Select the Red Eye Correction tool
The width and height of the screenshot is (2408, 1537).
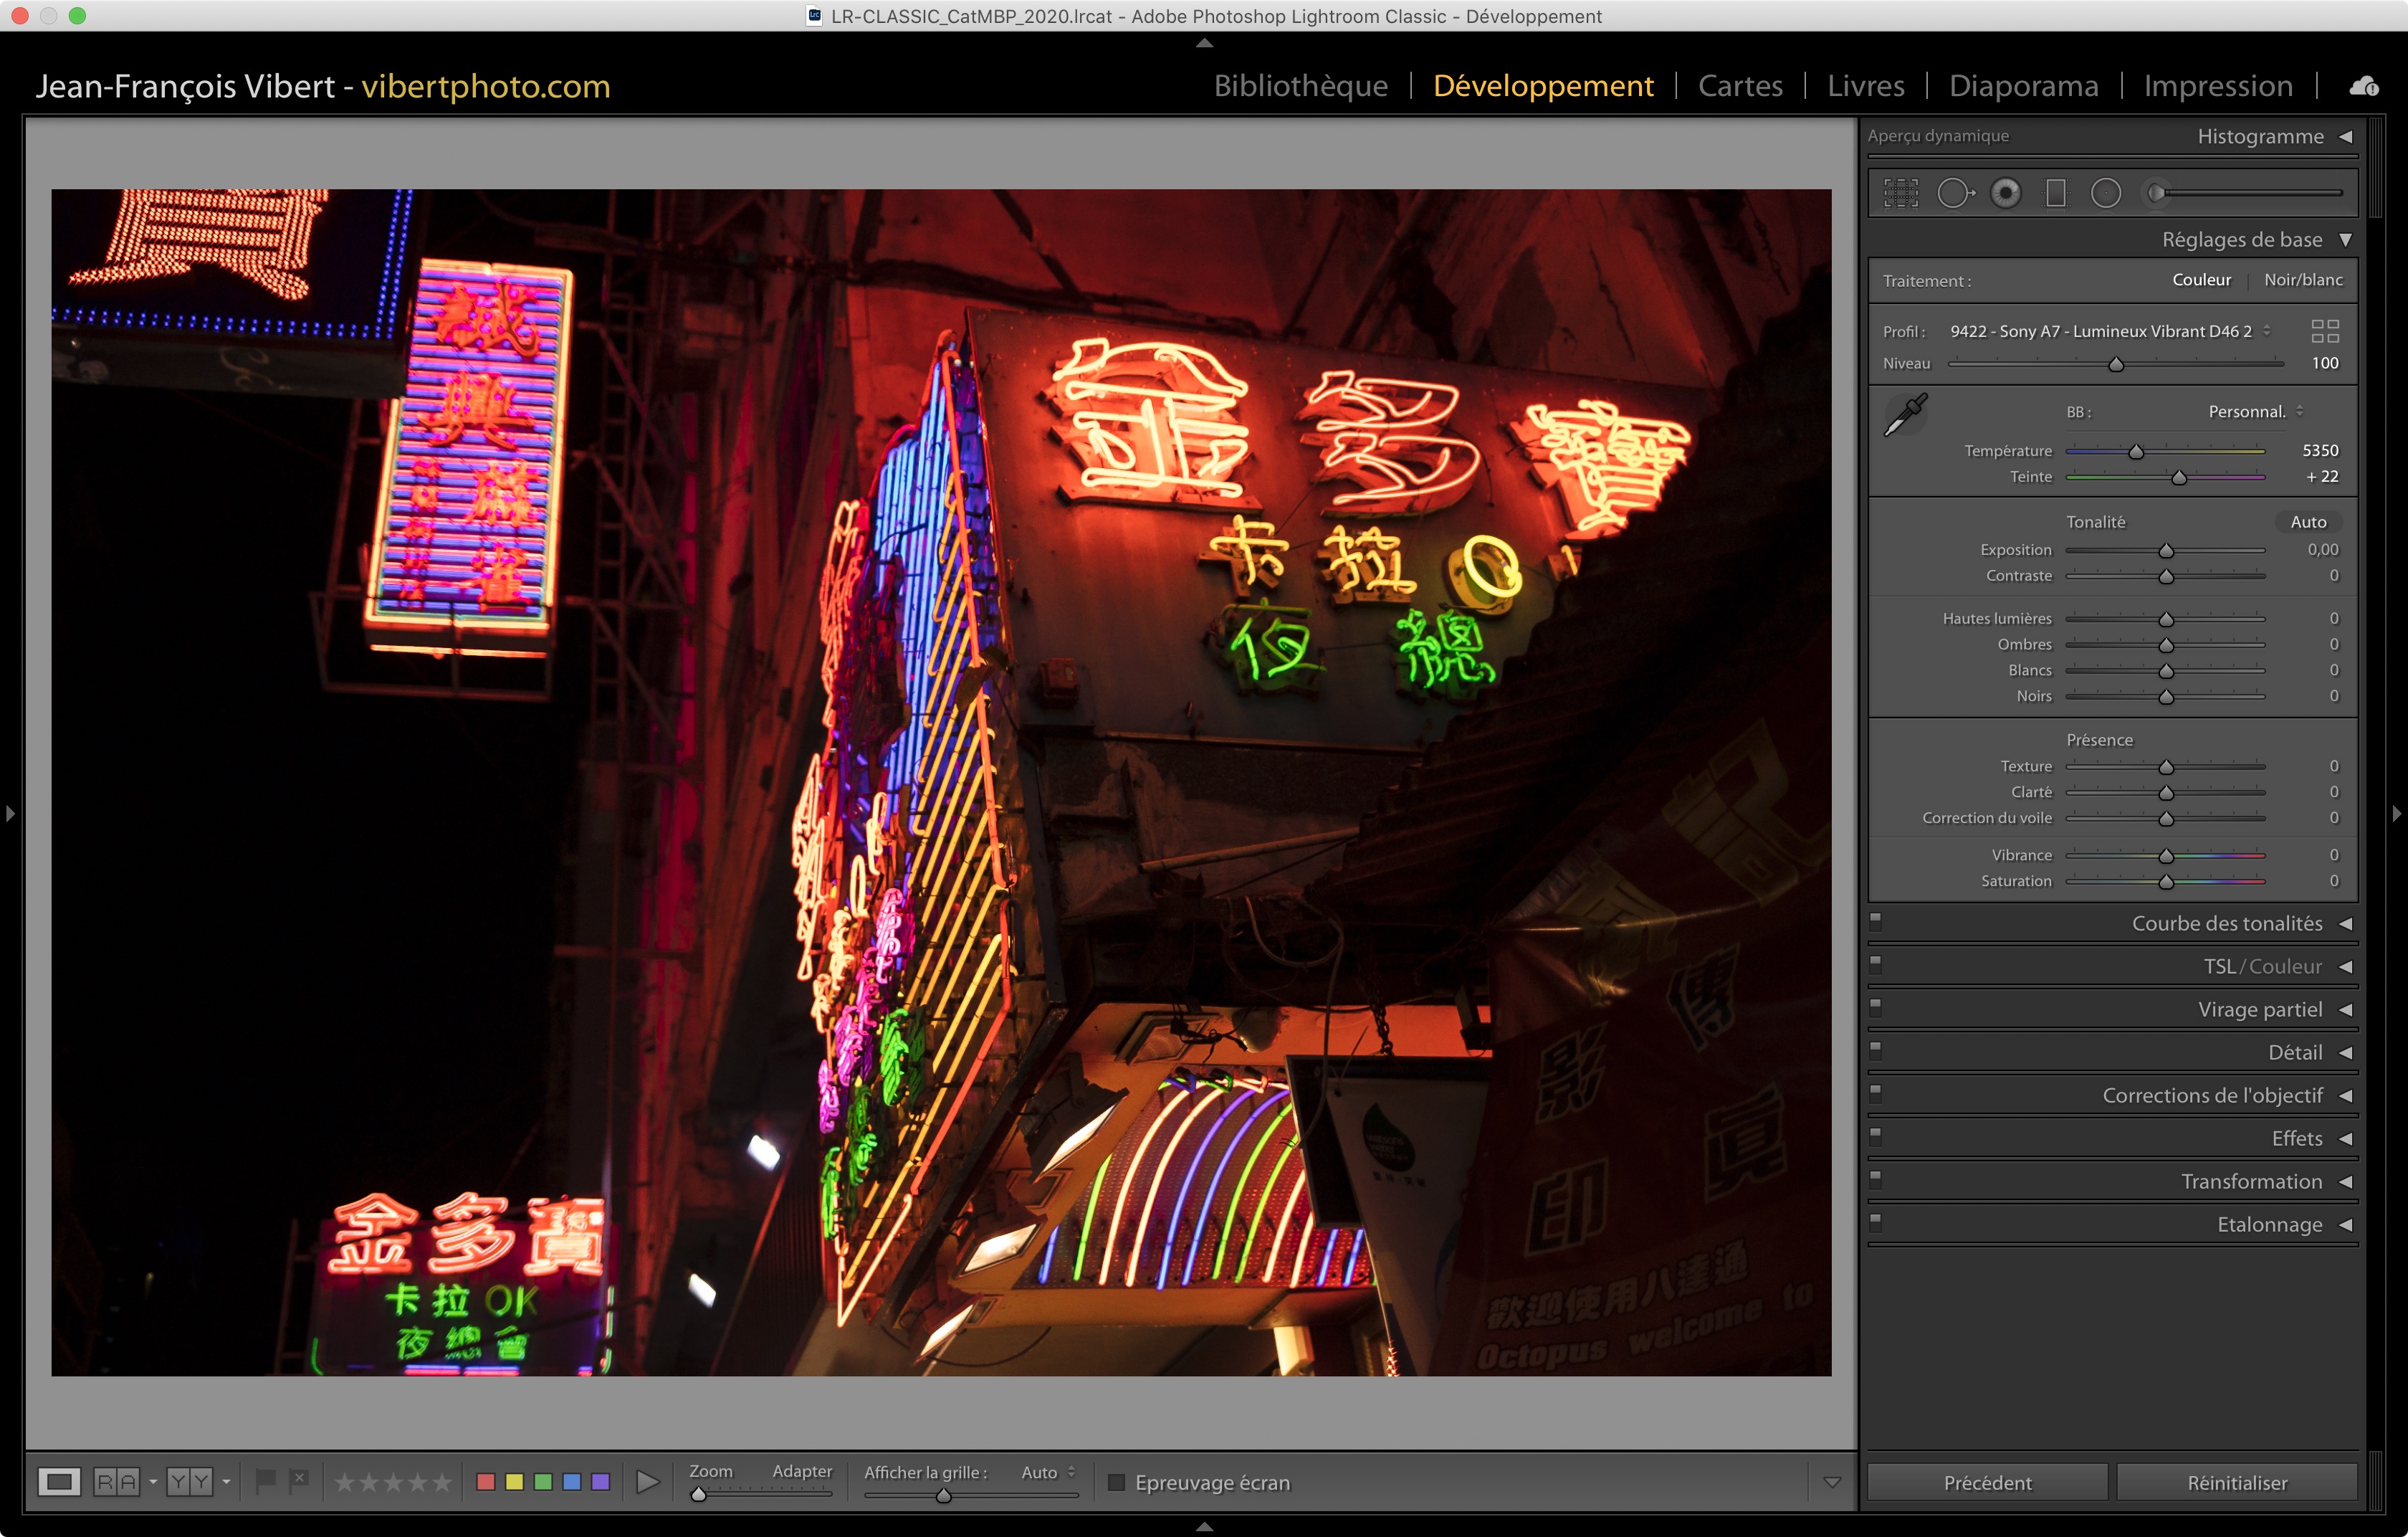[x=2005, y=193]
